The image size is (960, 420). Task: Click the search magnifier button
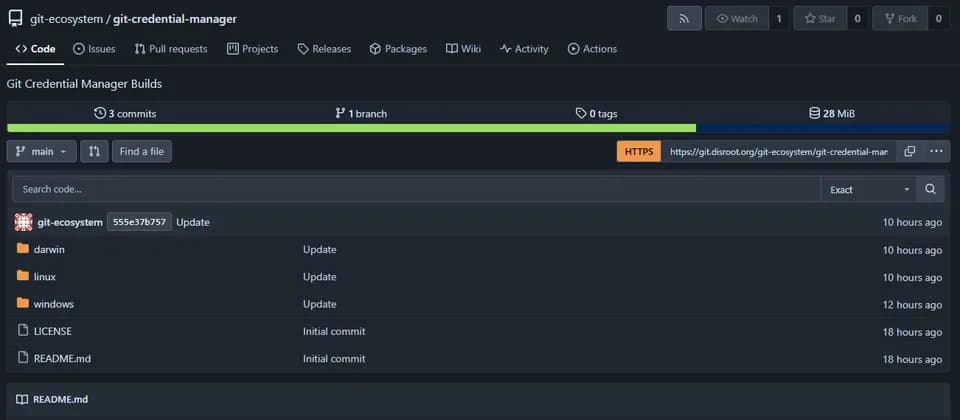click(x=930, y=189)
